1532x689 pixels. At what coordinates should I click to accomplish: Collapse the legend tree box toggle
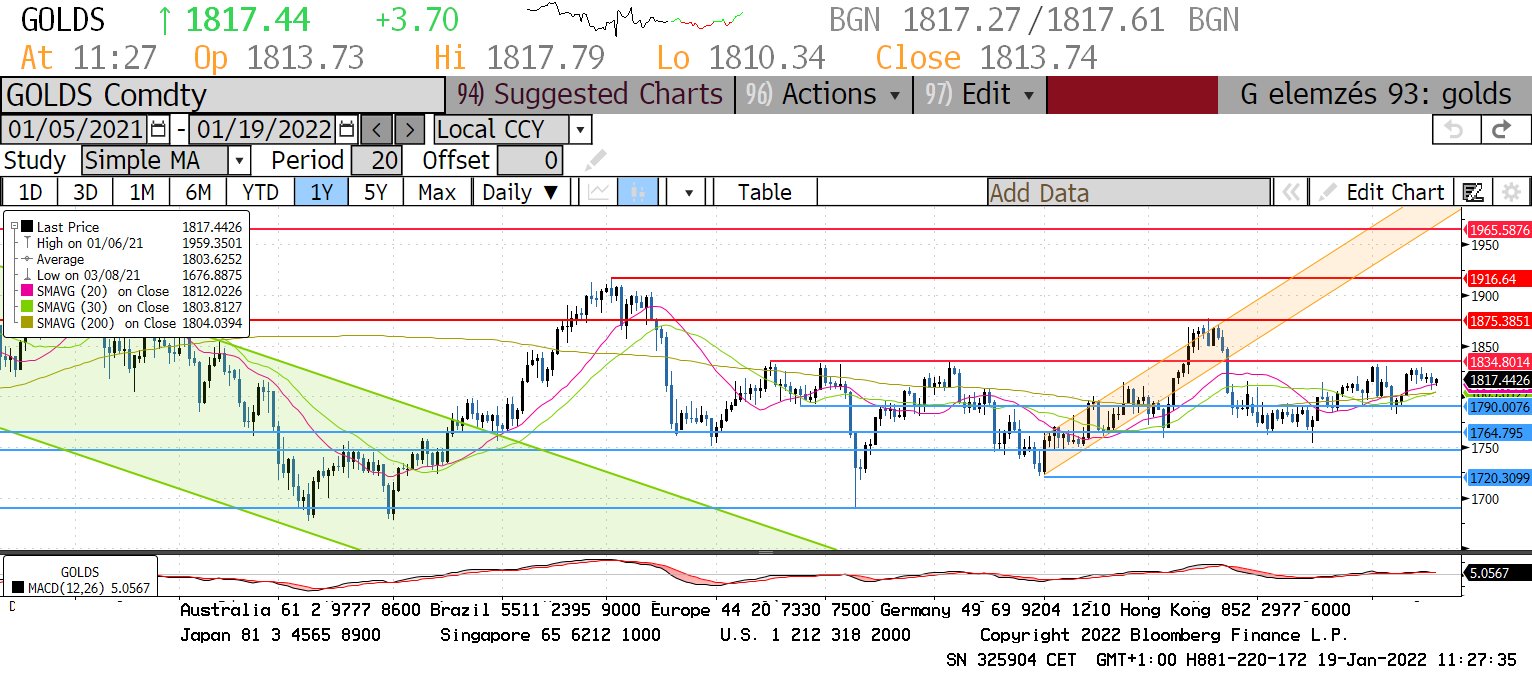tap(14, 227)
